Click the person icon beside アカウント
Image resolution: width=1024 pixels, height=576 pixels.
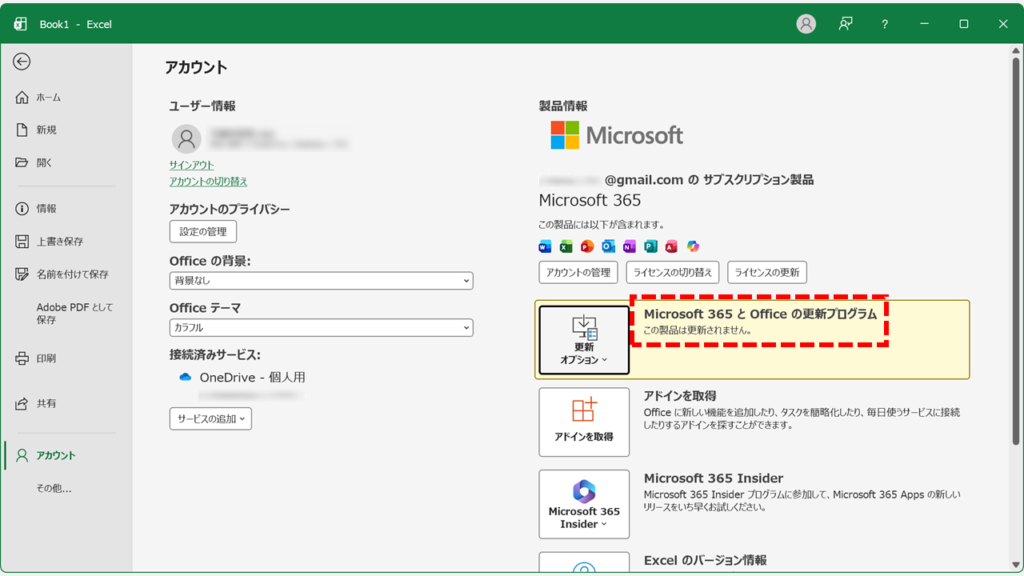pyautogui.click(x=22, y=455)
